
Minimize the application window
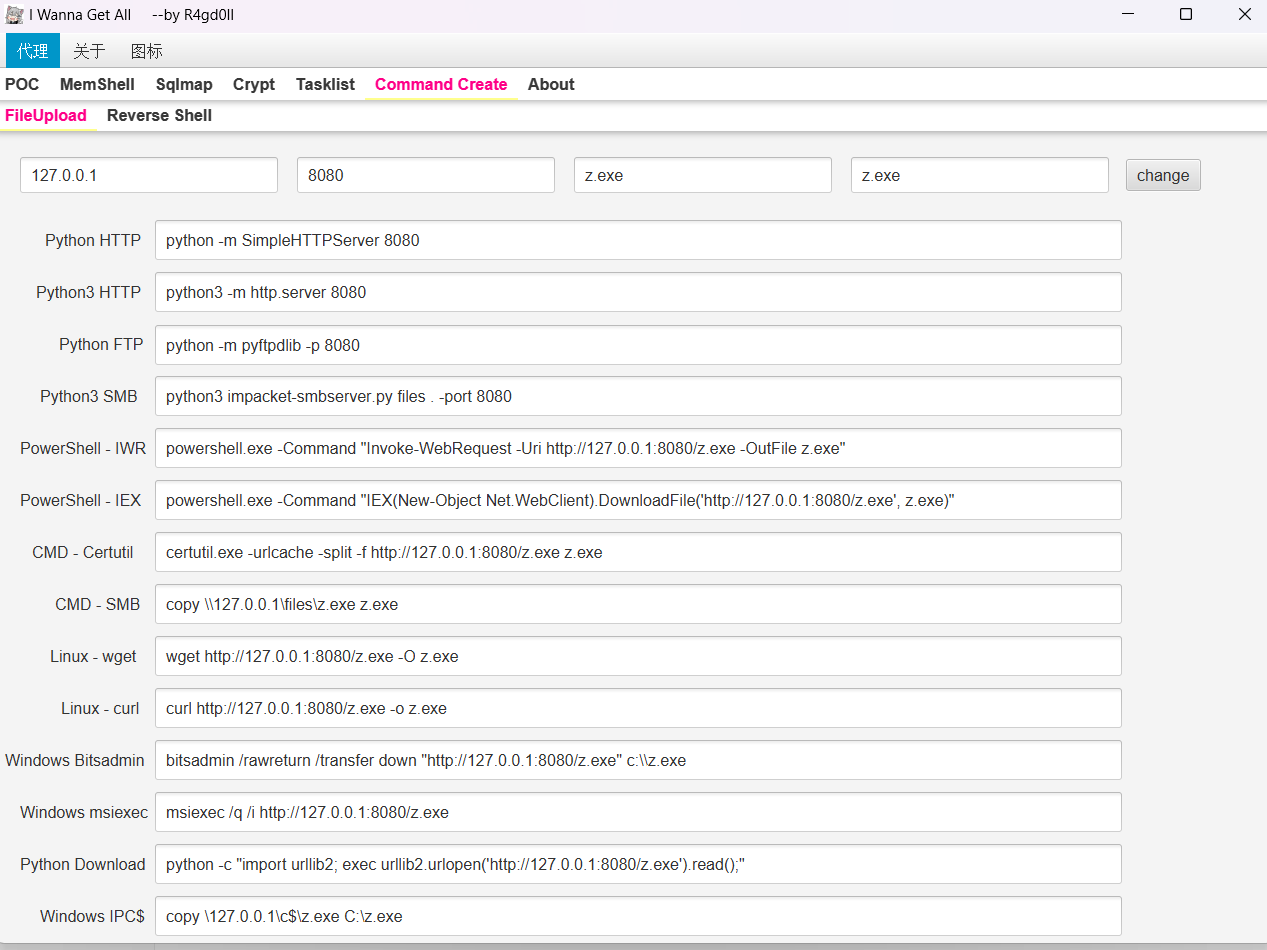tap(1128, 15)
